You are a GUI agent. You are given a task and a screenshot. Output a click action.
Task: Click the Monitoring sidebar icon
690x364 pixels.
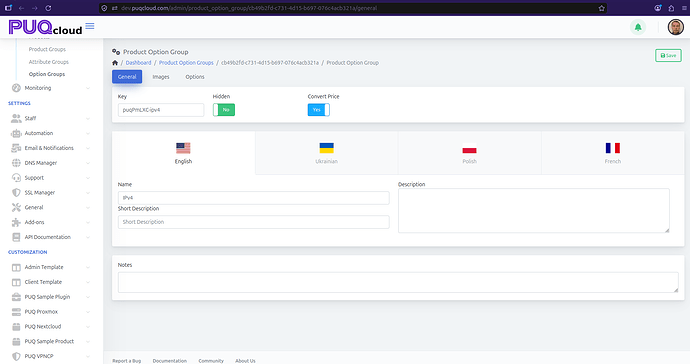click(x=16, y=88)
